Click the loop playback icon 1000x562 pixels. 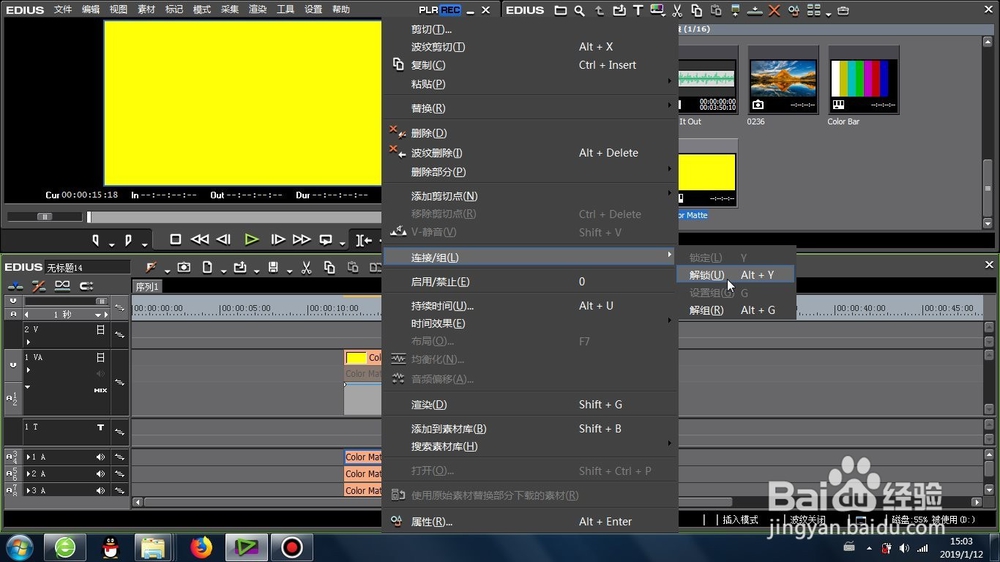click(326, 240)
